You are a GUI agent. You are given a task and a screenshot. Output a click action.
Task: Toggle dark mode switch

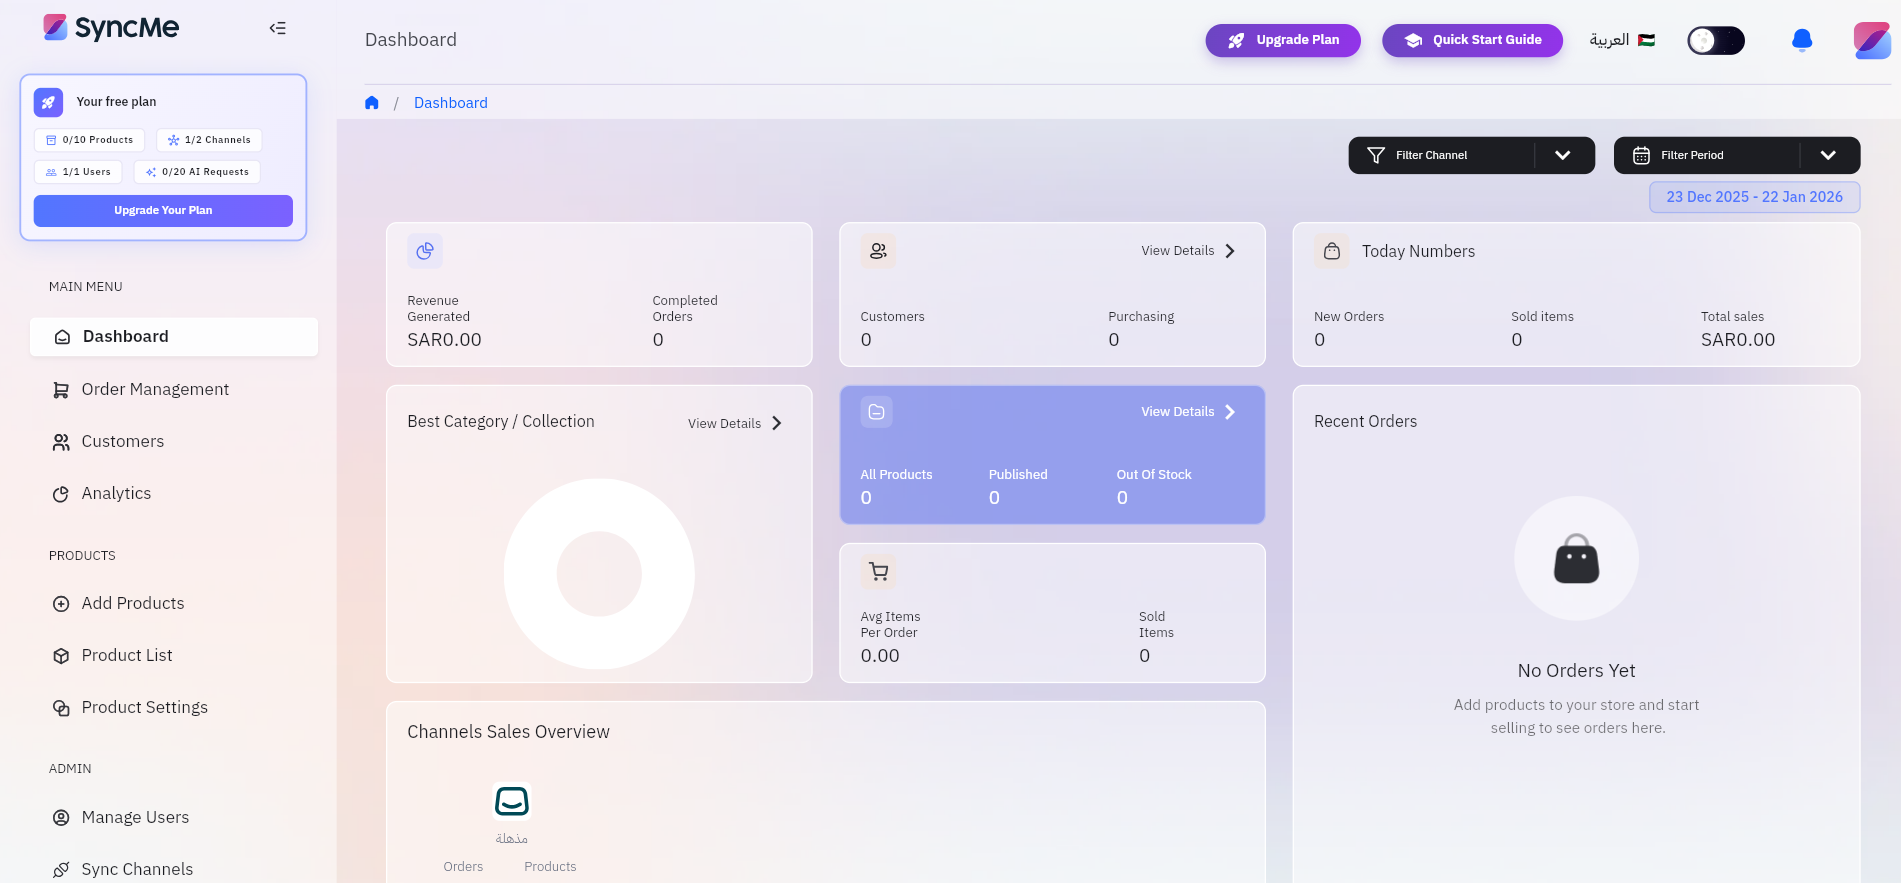pyautogui.click(x=1715, y=40)
